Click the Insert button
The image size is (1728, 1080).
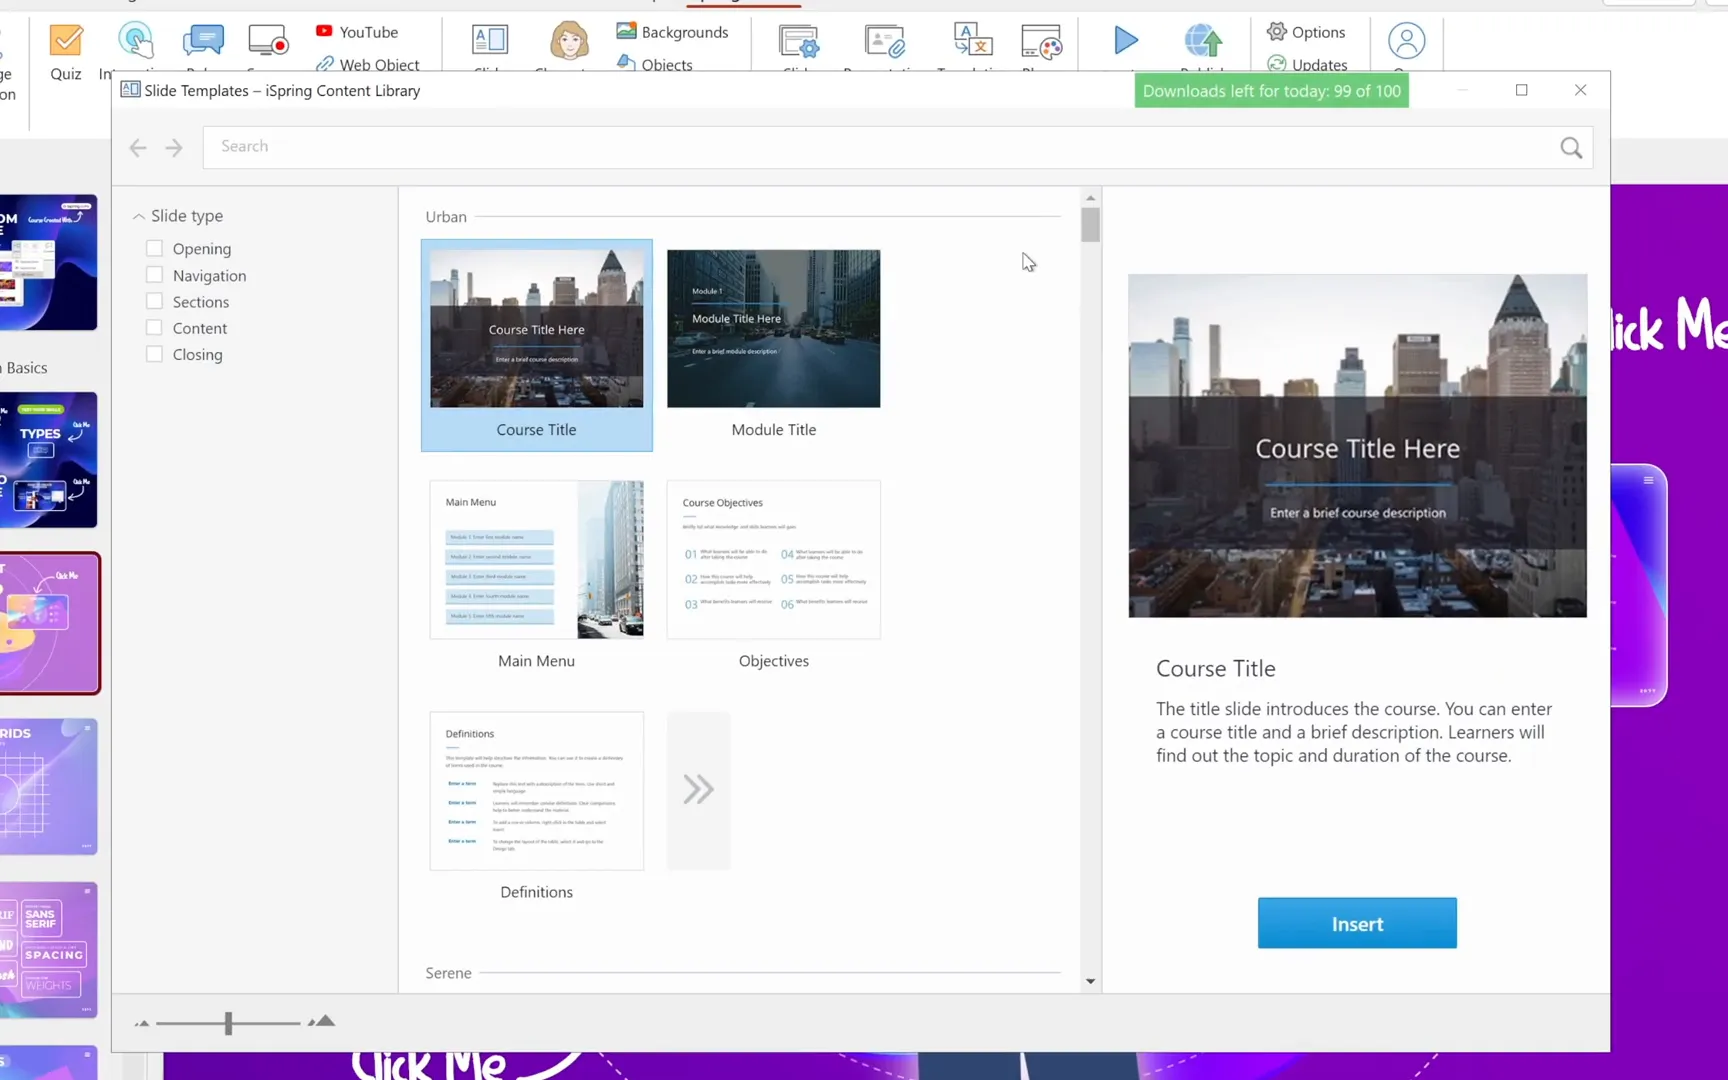click(1357, 923)
